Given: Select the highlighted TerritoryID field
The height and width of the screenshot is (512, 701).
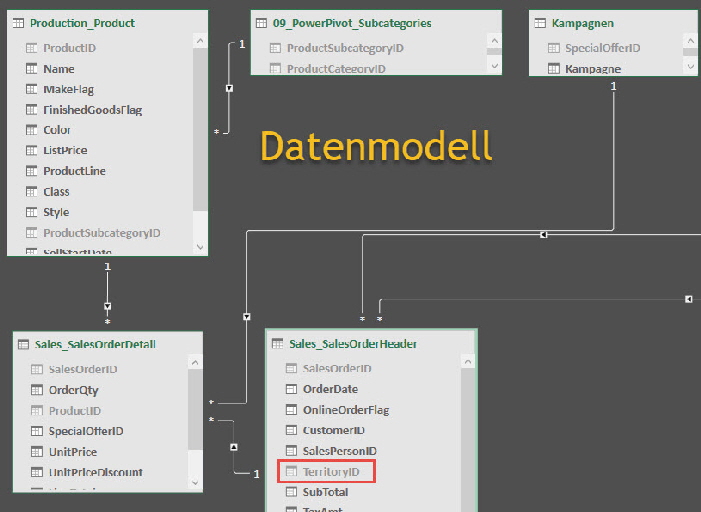Looking at the screenshot, I should (326, 472).
